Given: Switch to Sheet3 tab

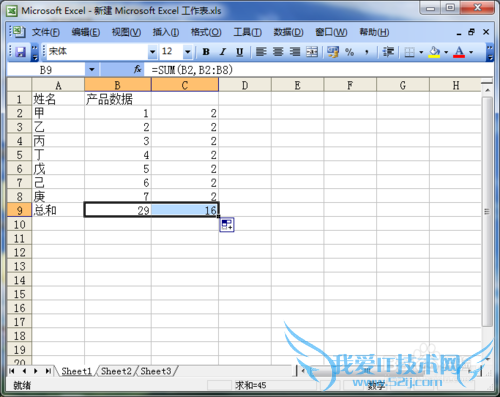Looking at the screenshot, I should click(156, 371).
